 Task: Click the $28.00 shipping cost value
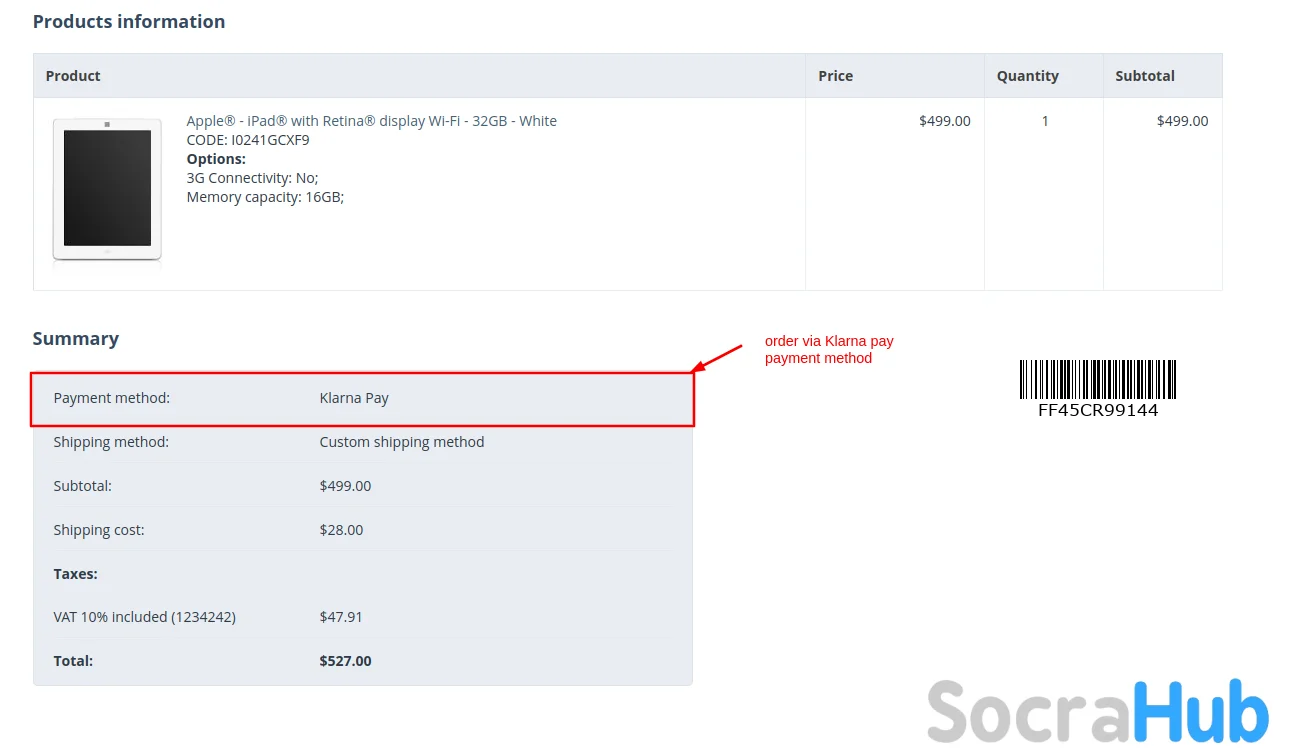341,530
